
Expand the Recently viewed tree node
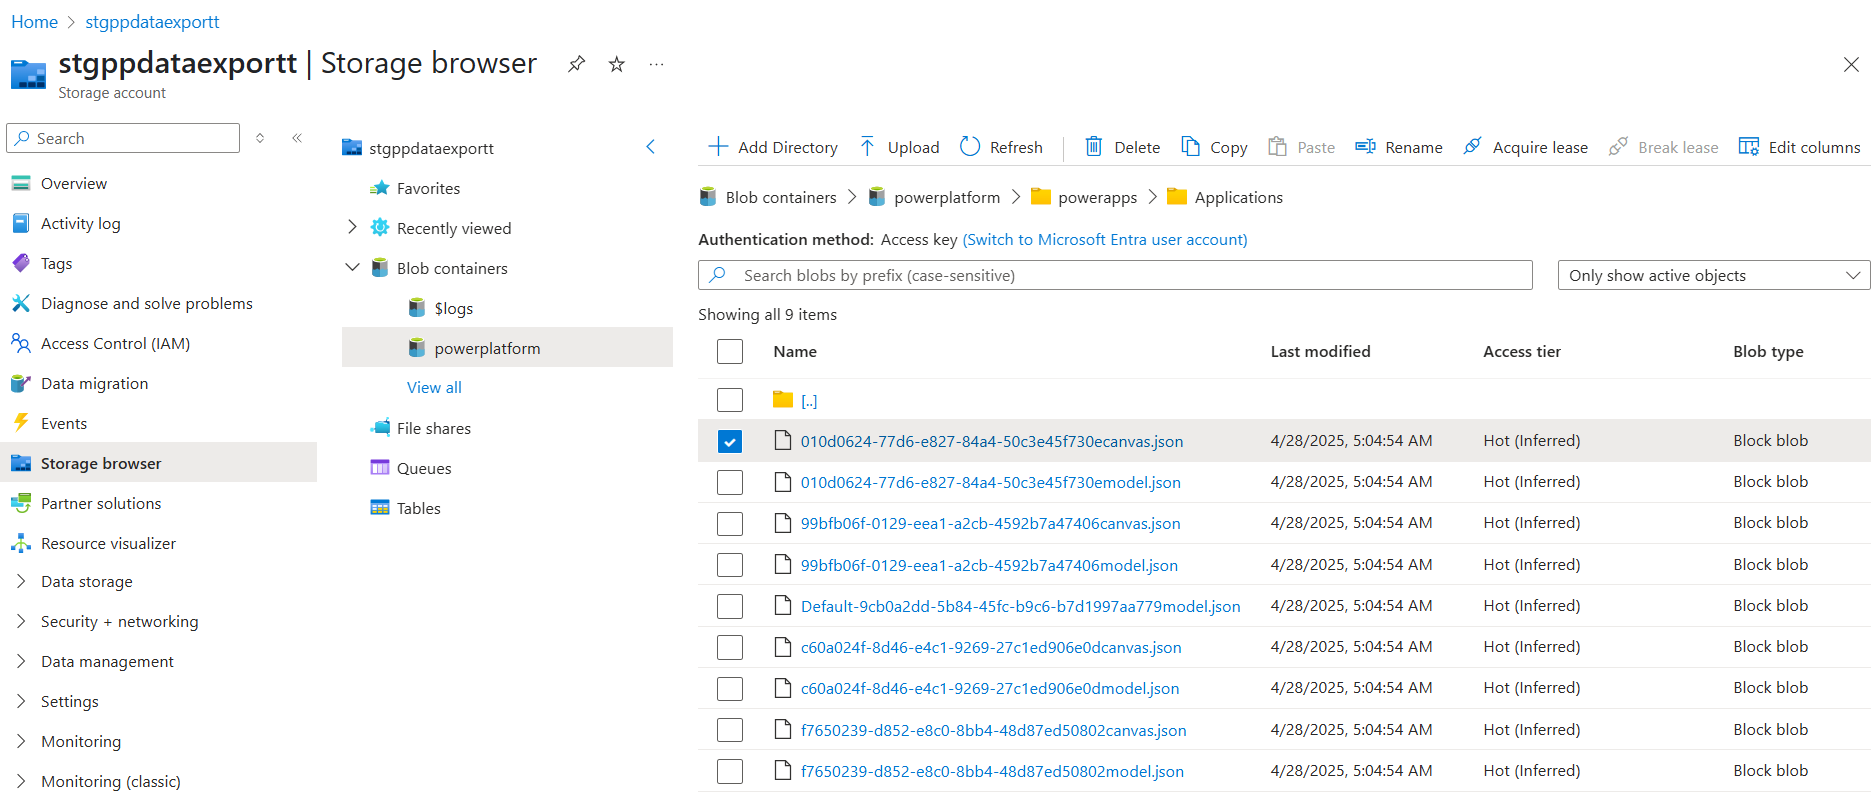pos(352,228)
